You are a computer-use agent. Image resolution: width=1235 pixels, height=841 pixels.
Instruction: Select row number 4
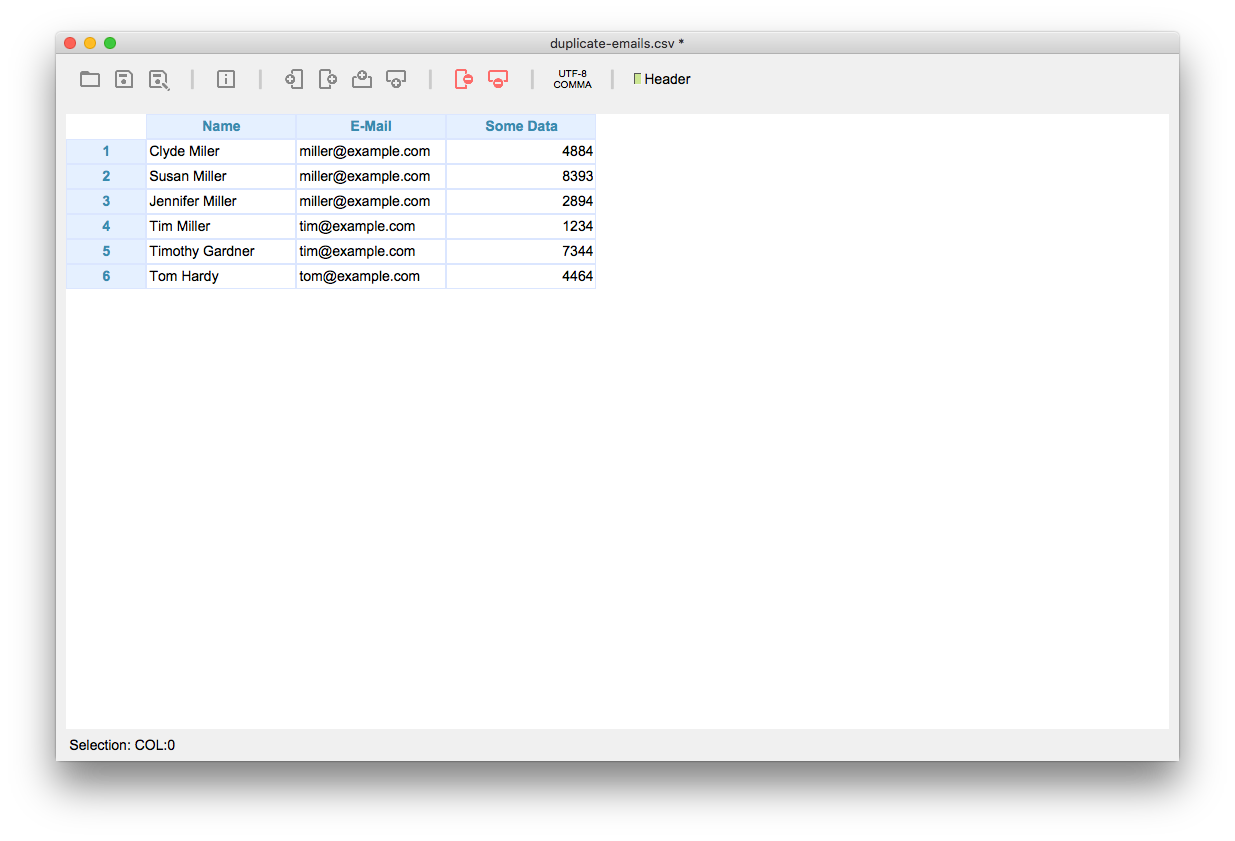pos(106,226)
